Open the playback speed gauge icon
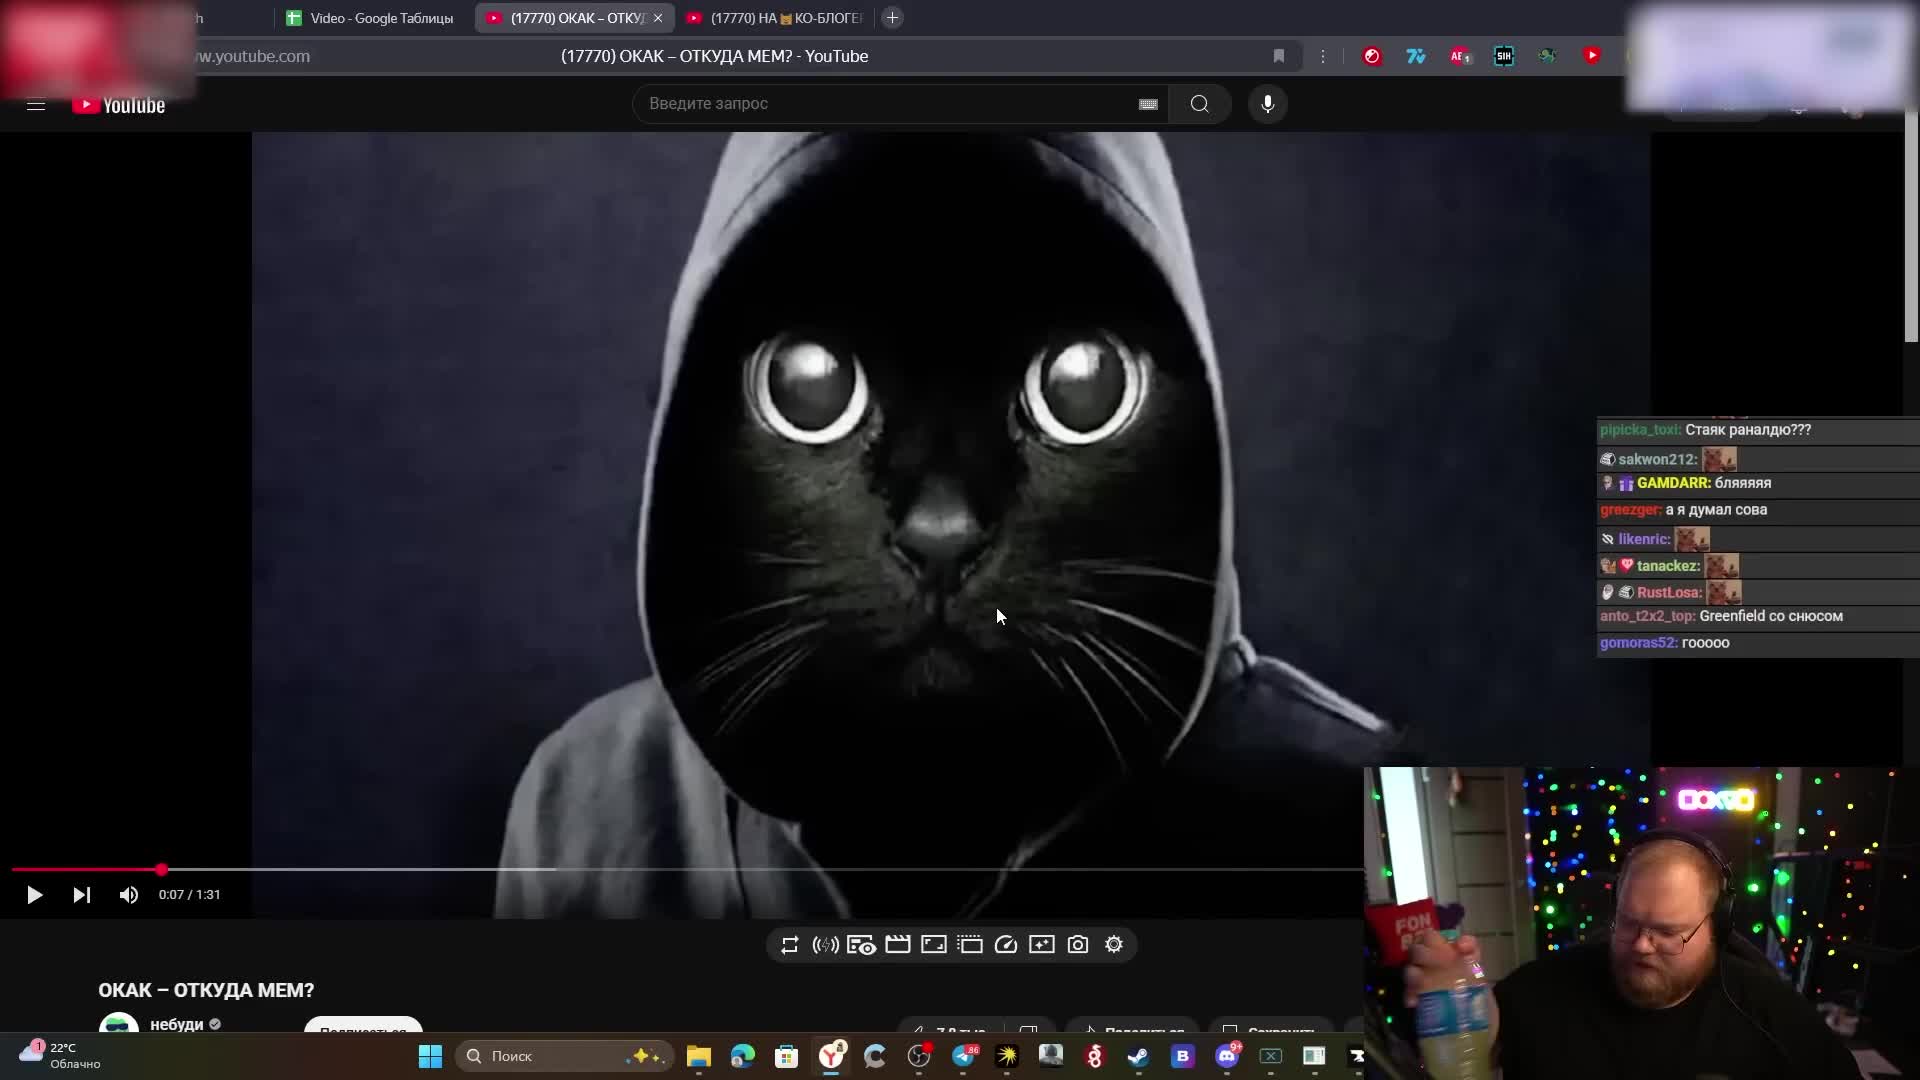The width and height of the screenshot is (1920, 1080). click(x=1006, y=945)
